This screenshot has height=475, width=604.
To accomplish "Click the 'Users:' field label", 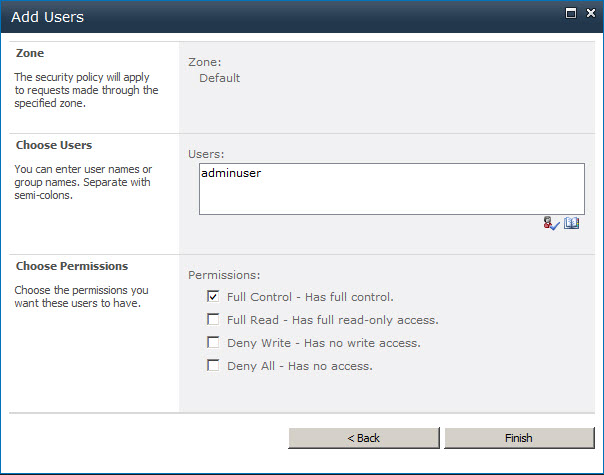I will pos(207,154).
